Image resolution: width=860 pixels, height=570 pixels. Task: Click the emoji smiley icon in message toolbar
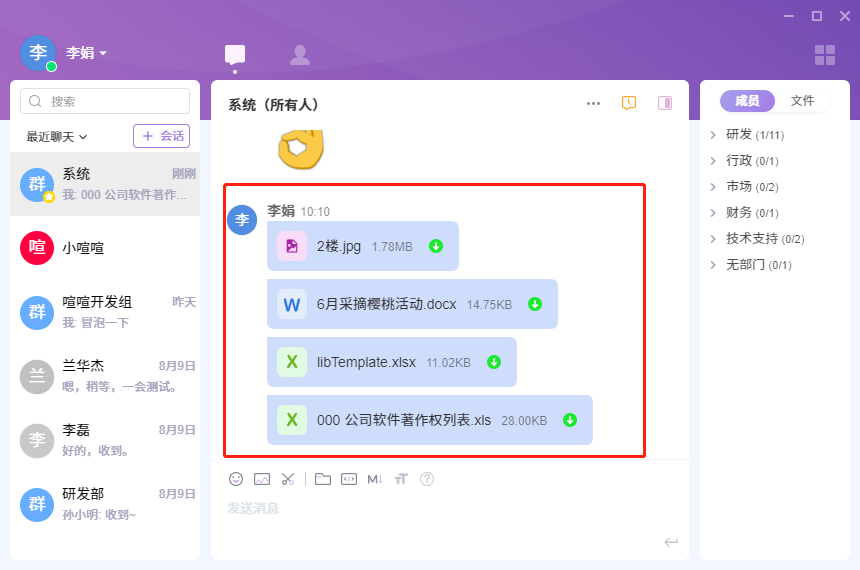click(x=236, y=479)
